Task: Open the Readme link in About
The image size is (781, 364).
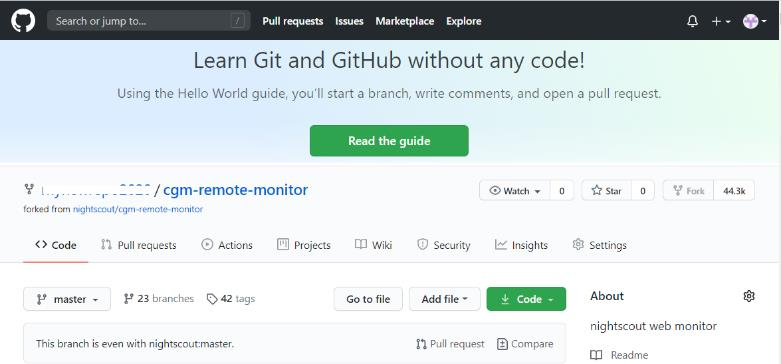Action: click(619, 355)
